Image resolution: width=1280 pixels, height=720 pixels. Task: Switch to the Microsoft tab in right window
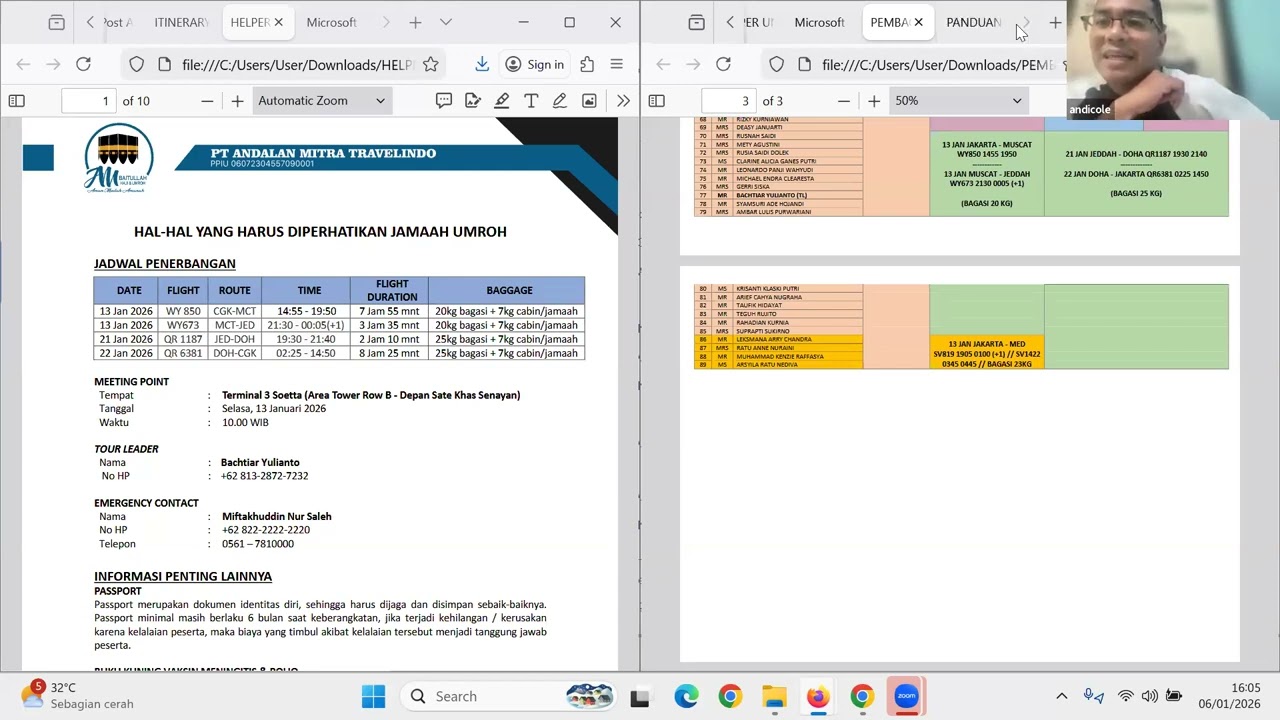coord(819,22)
